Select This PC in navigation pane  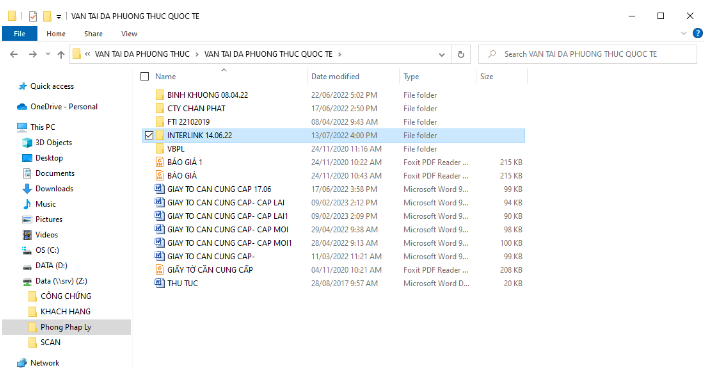click(42, 127)
